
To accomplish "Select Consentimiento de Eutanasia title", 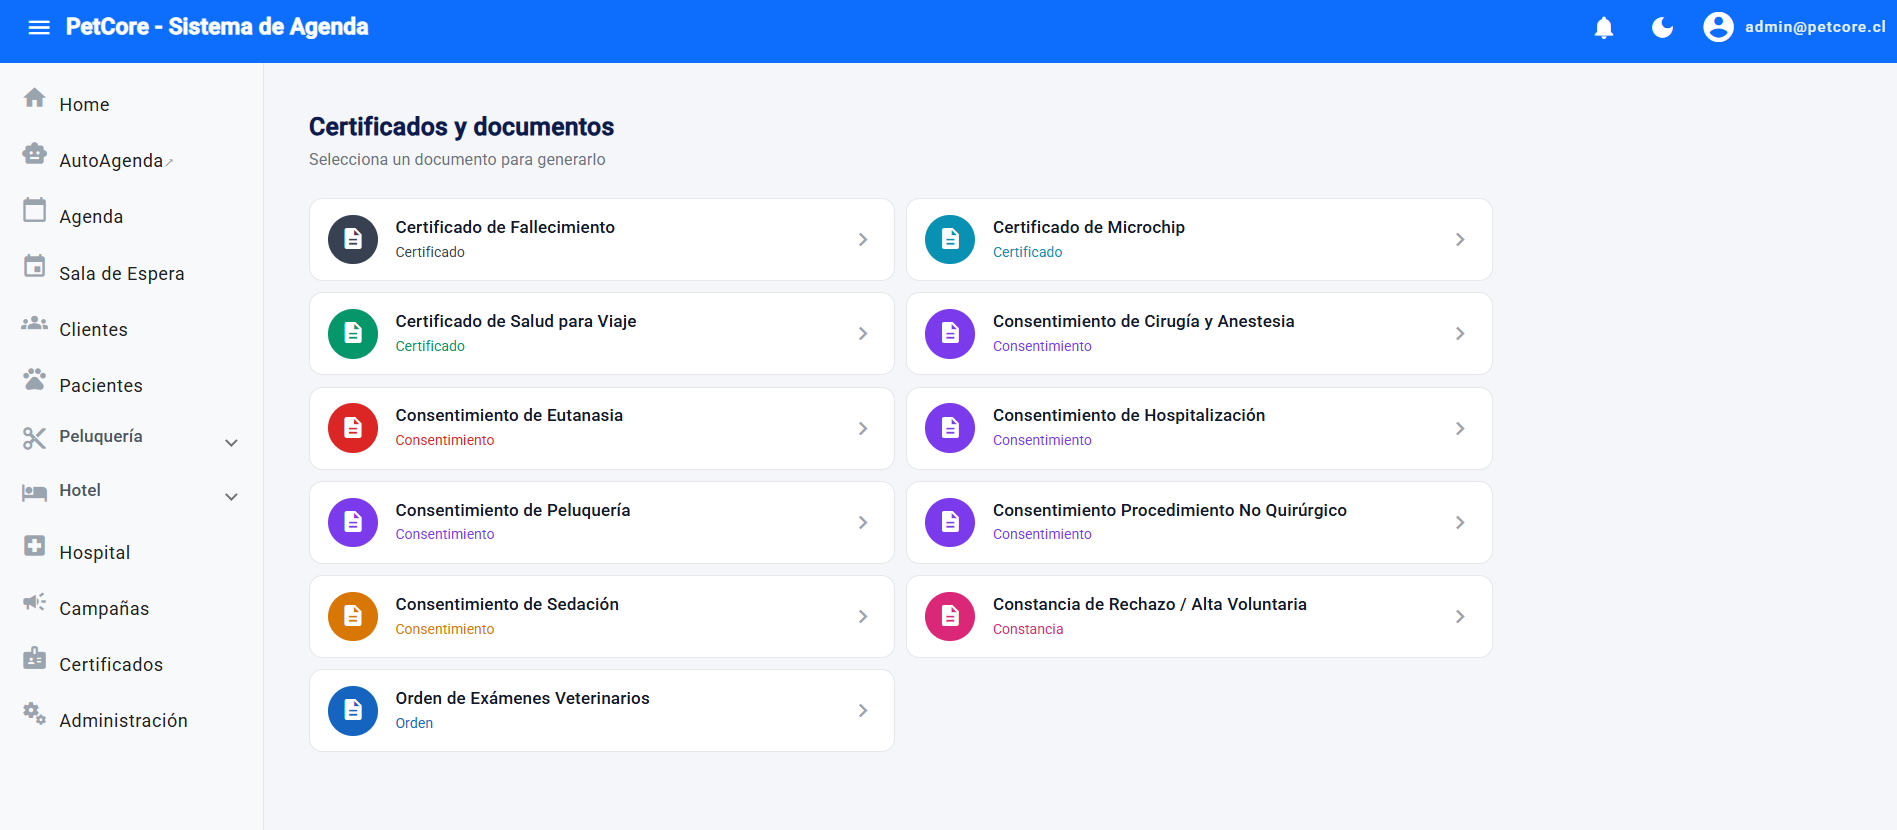I will click(509, 415).
